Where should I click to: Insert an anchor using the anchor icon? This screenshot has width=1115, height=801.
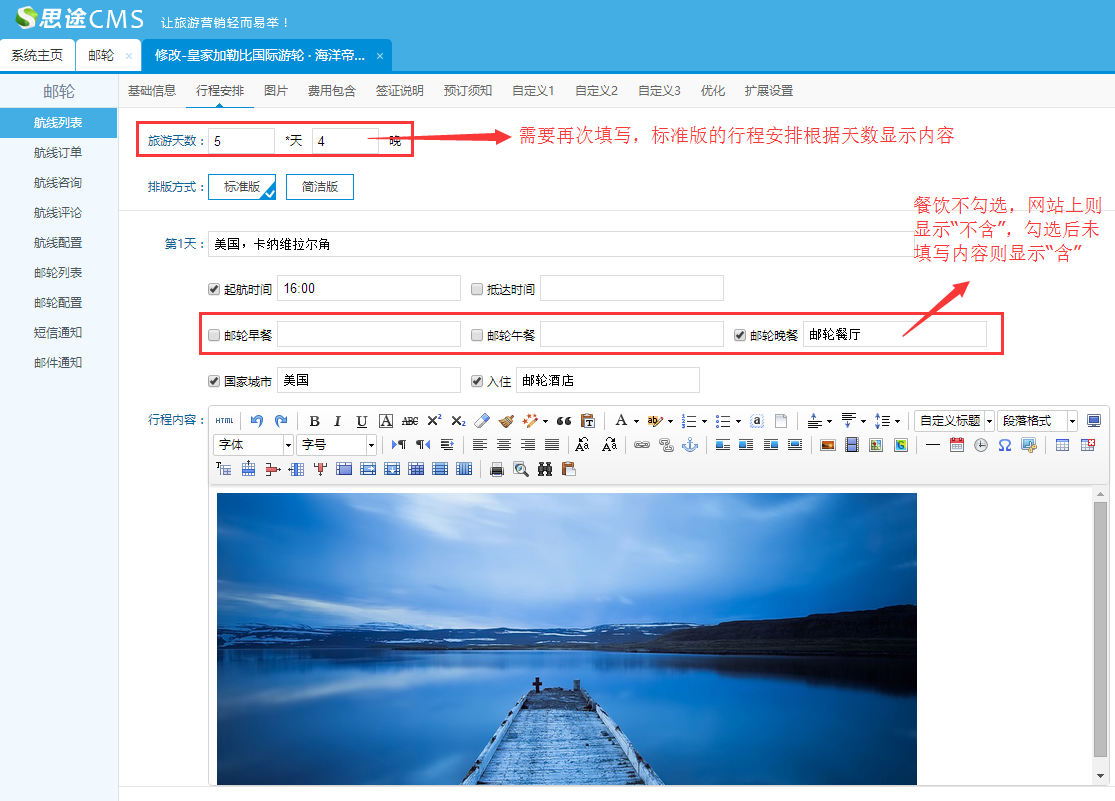click(689, 445)
